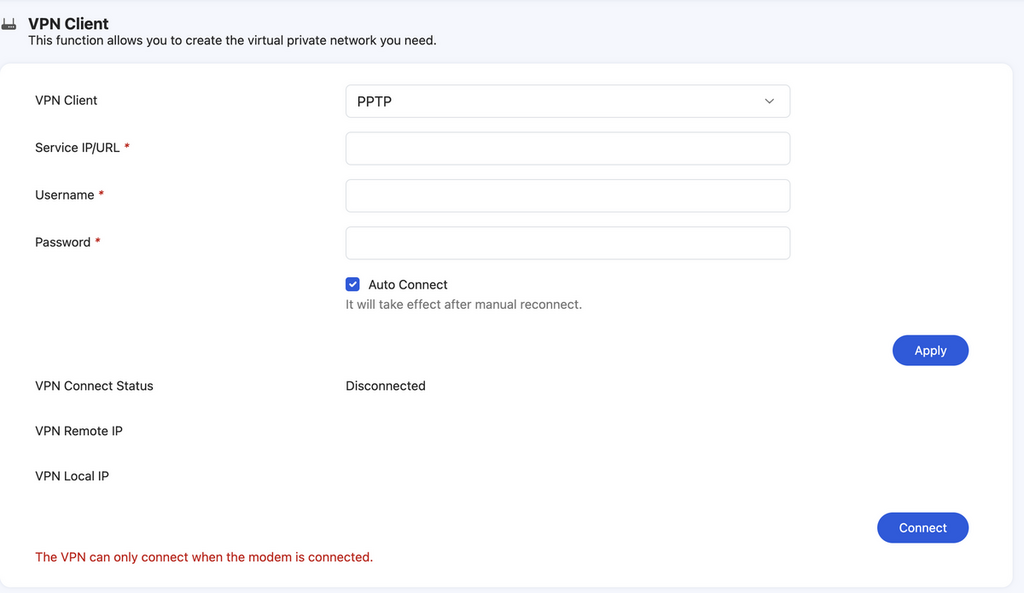The width and height of the screenshot is (1024, 593).
Task: Select PPTP from the protocol combo box
Action: click(567, 101)
